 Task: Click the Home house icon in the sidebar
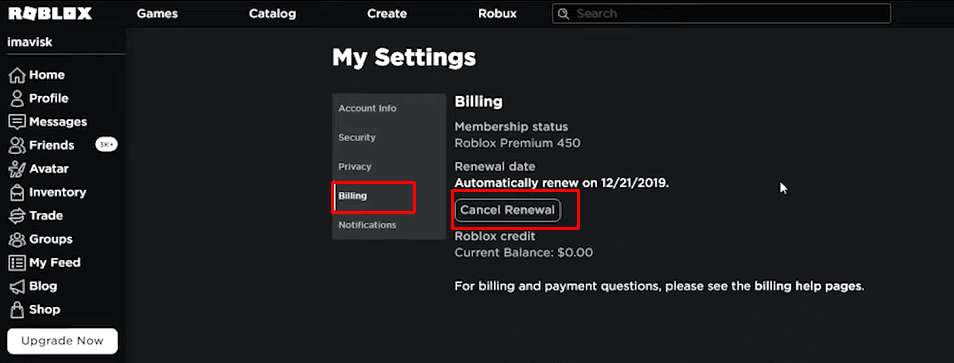(x=17, y=75)
